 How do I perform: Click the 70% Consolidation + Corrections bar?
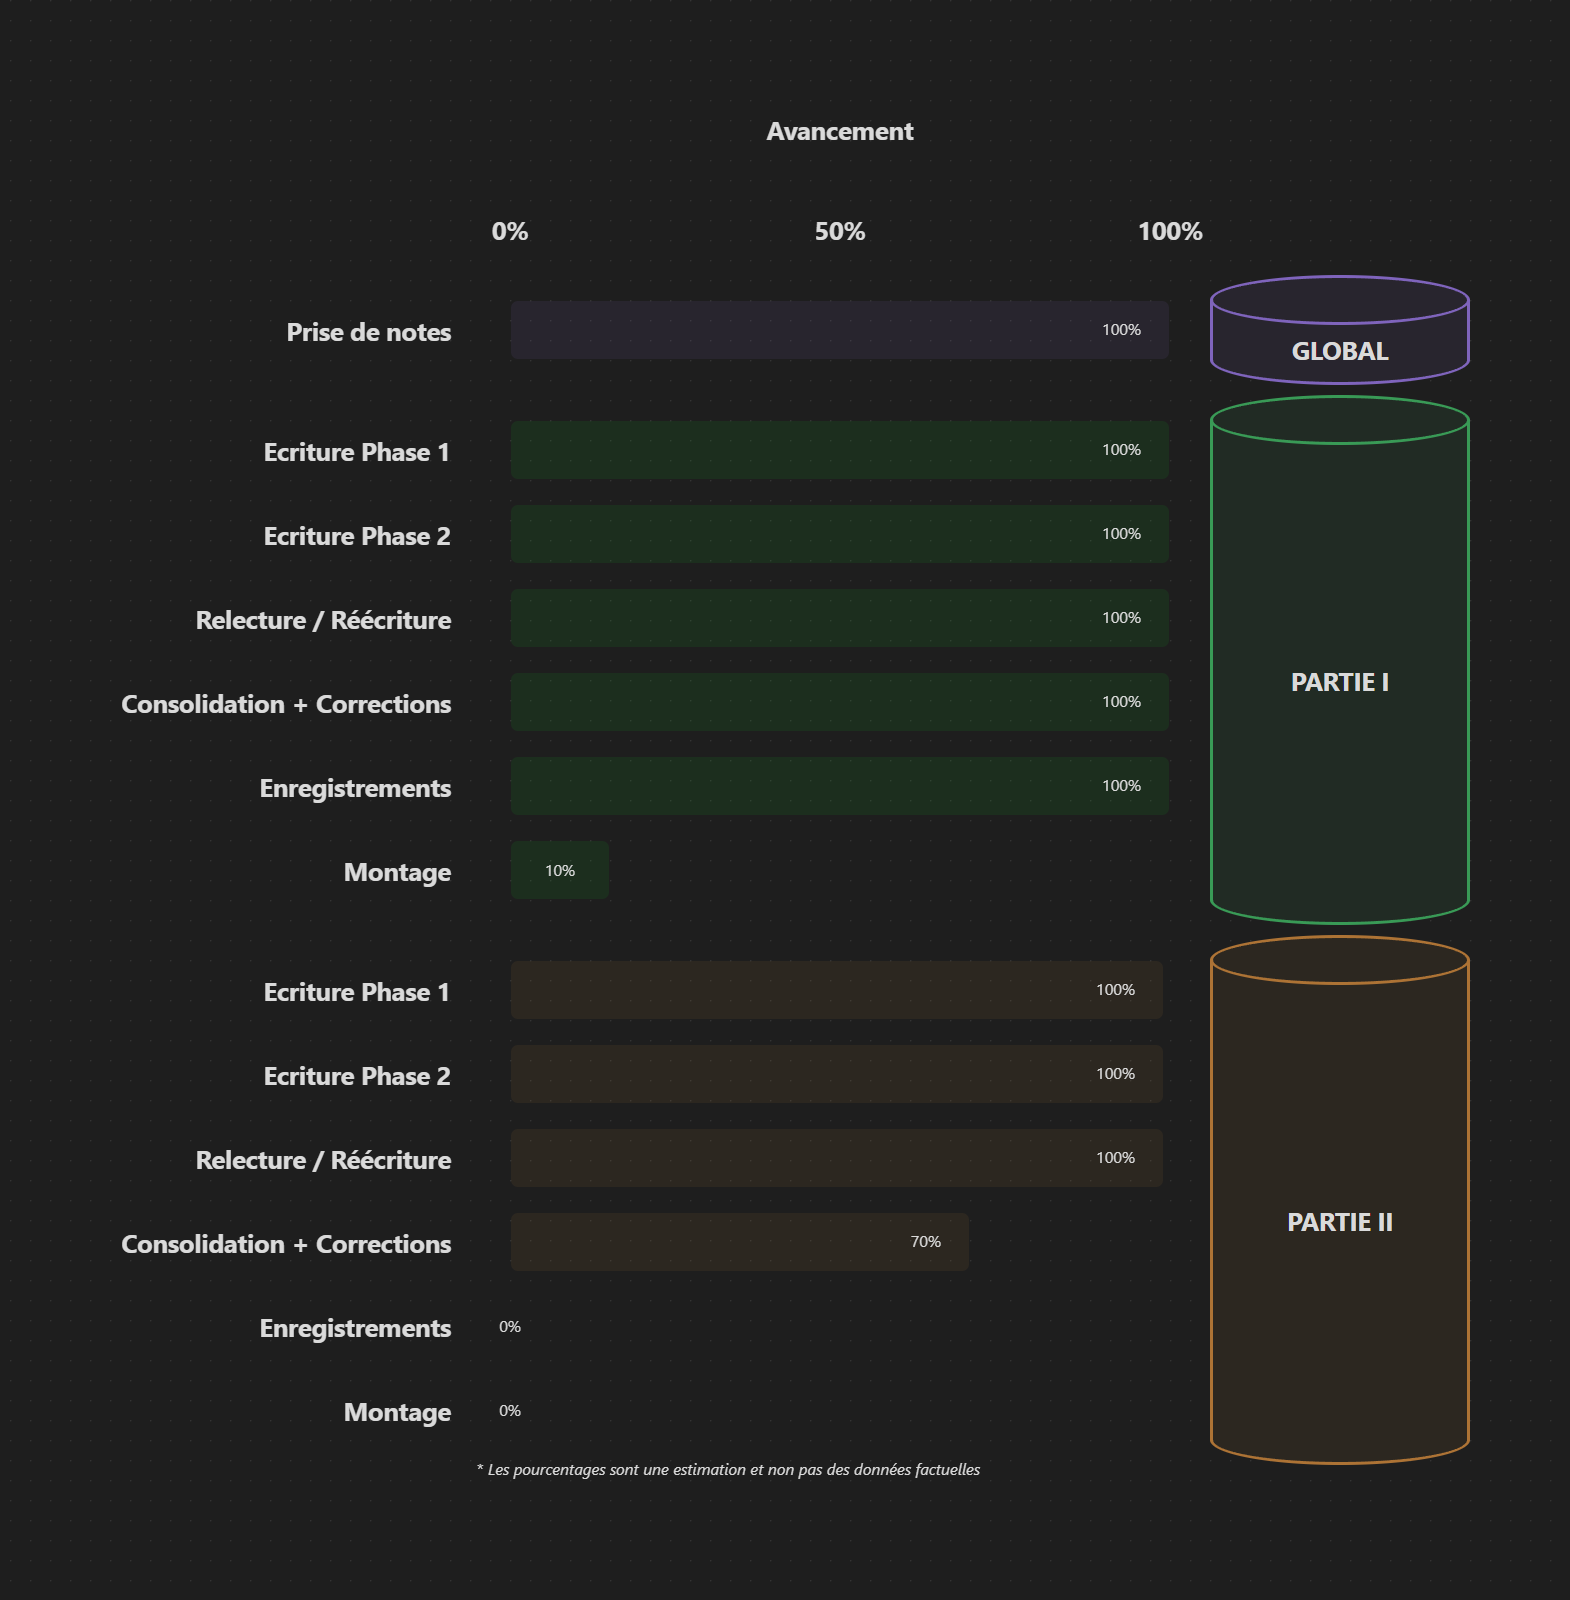click(739, 1242)
